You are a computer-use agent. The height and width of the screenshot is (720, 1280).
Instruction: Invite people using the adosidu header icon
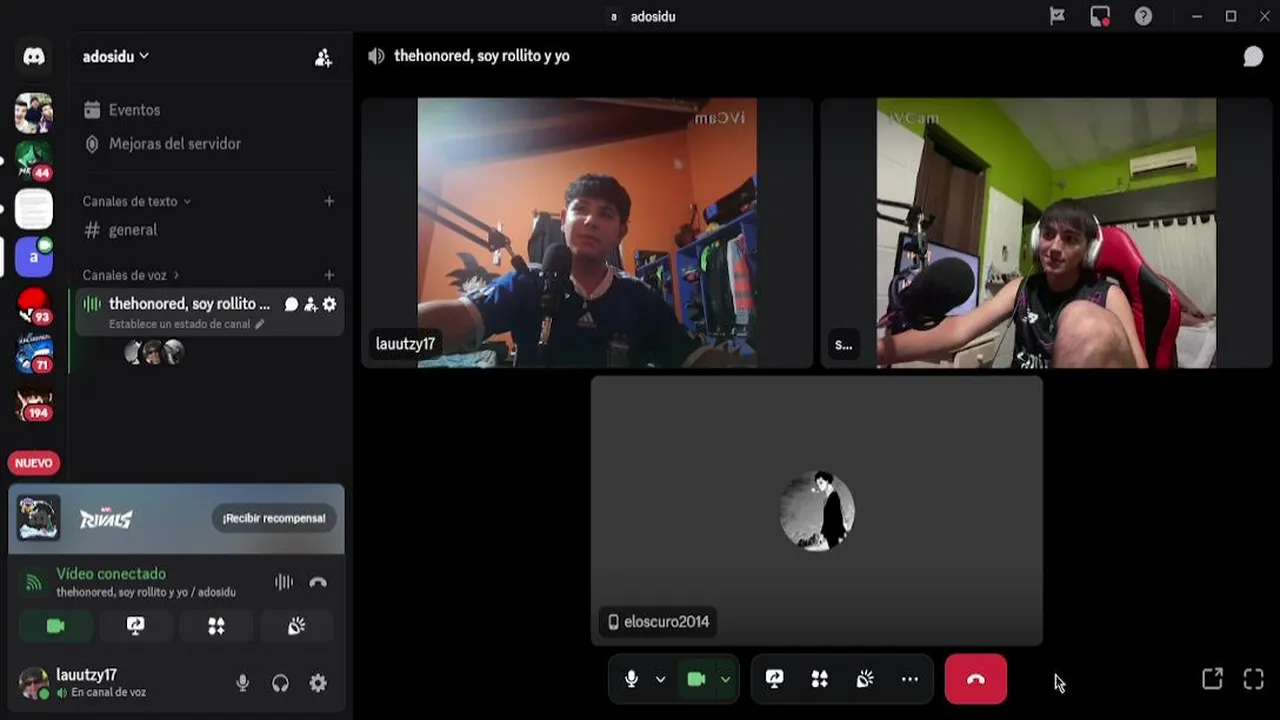pyautogui.click(x=323, y=58)
